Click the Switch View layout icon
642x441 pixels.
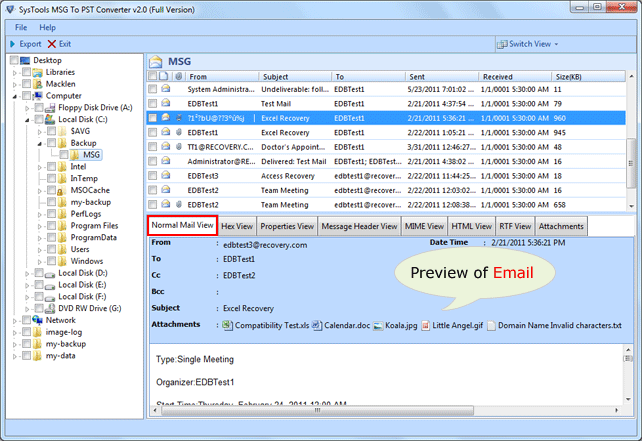502,44
